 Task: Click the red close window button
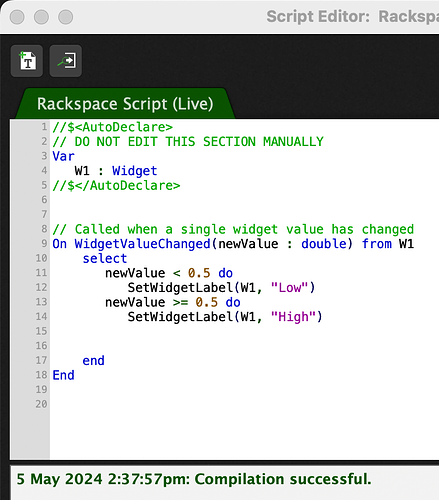pos(17,17)
